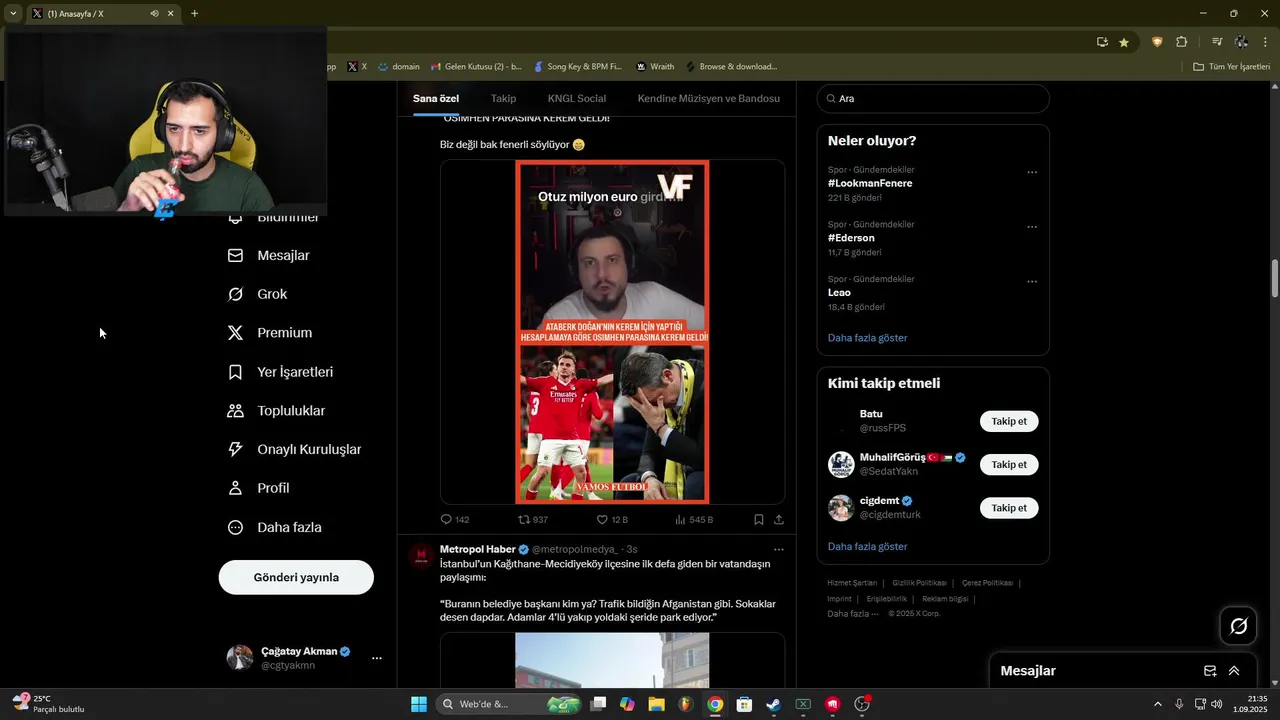Open the floating Grok button

point(1239,626)
